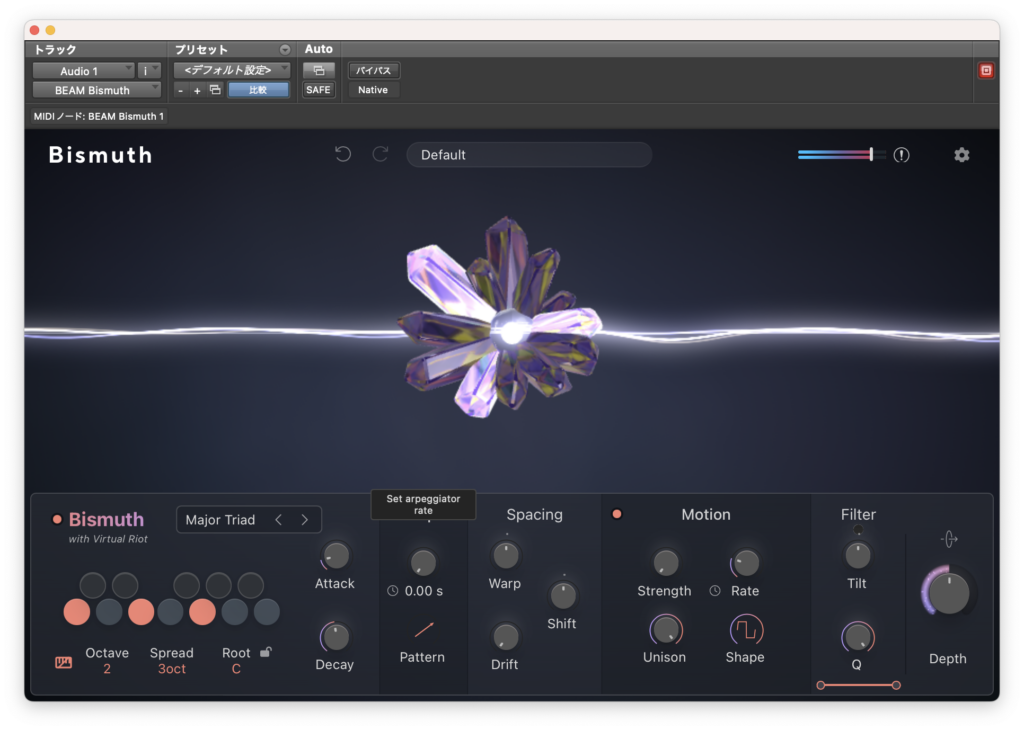This screenshot has height=730, width=1024.
Task: Click the Shift knob
Action: point(562,595)
